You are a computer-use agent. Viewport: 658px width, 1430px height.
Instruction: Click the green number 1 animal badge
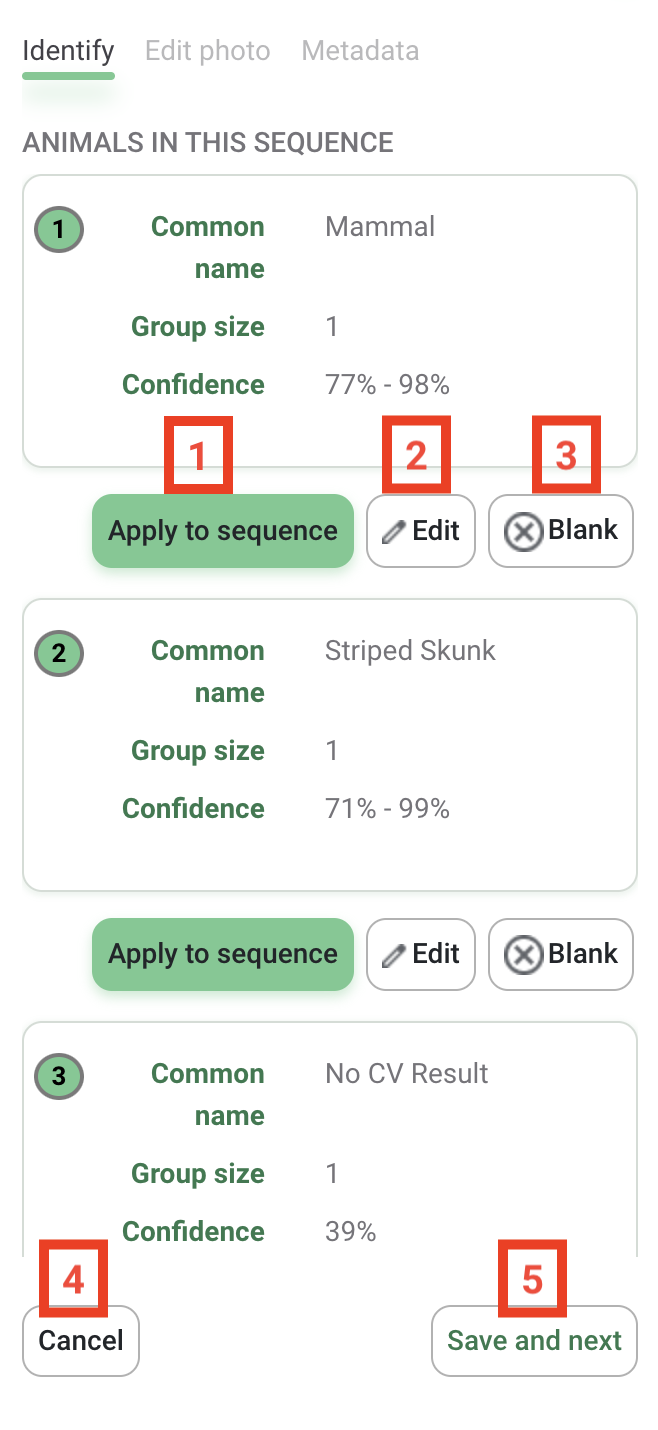(59, 229)
